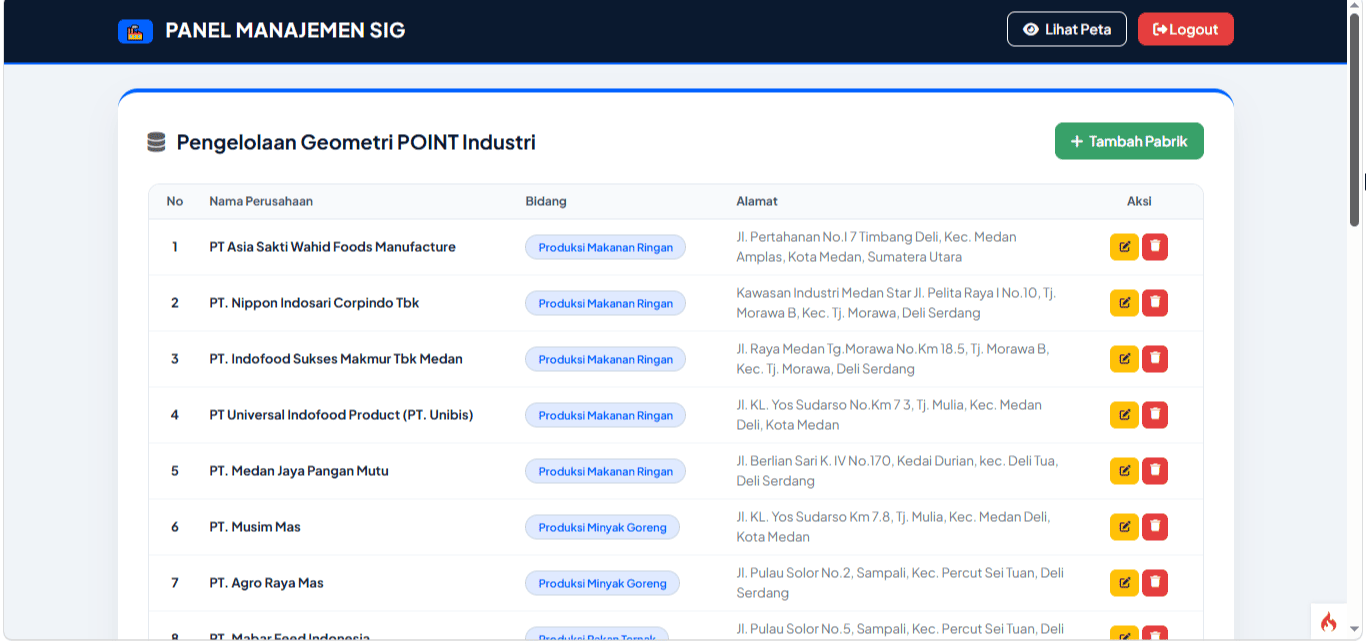Select company name PT. Medan Jaya Pangan Mutu
The height and width of the screenshot is (641, 1366).
299,471
